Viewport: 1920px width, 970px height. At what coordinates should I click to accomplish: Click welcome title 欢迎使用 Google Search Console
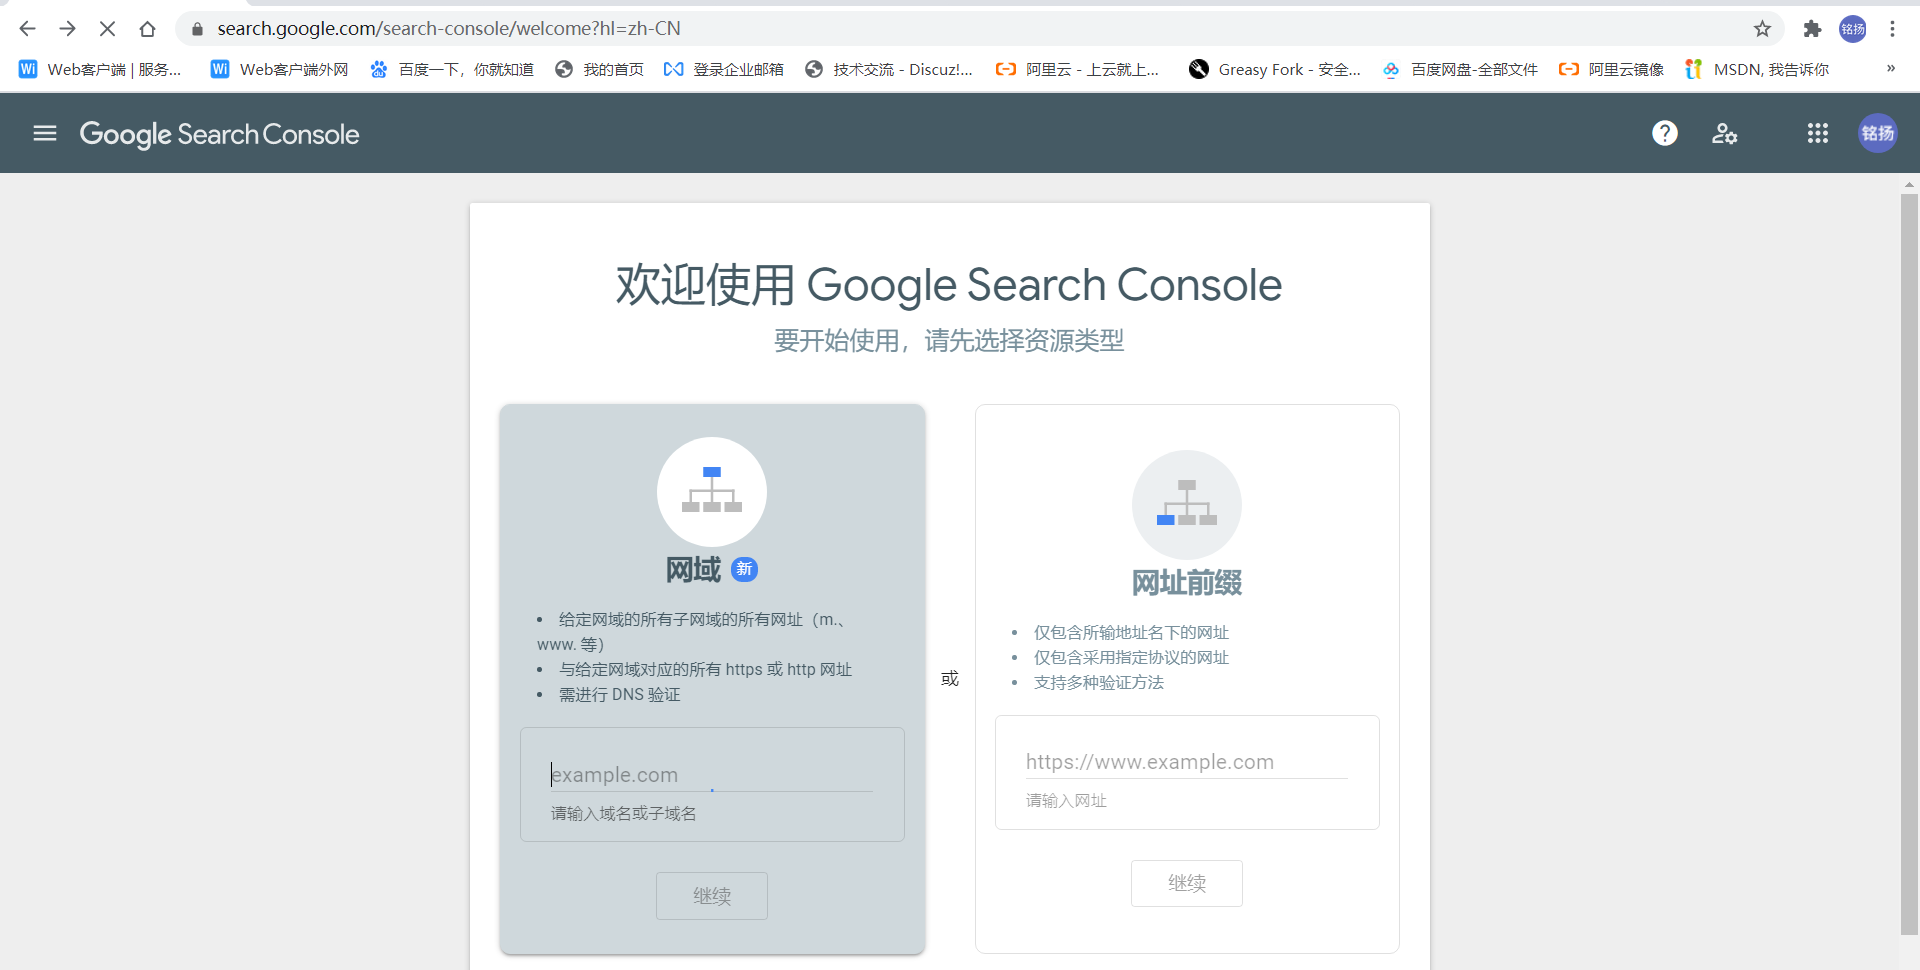pyautogui.click(x=949, y=285)
